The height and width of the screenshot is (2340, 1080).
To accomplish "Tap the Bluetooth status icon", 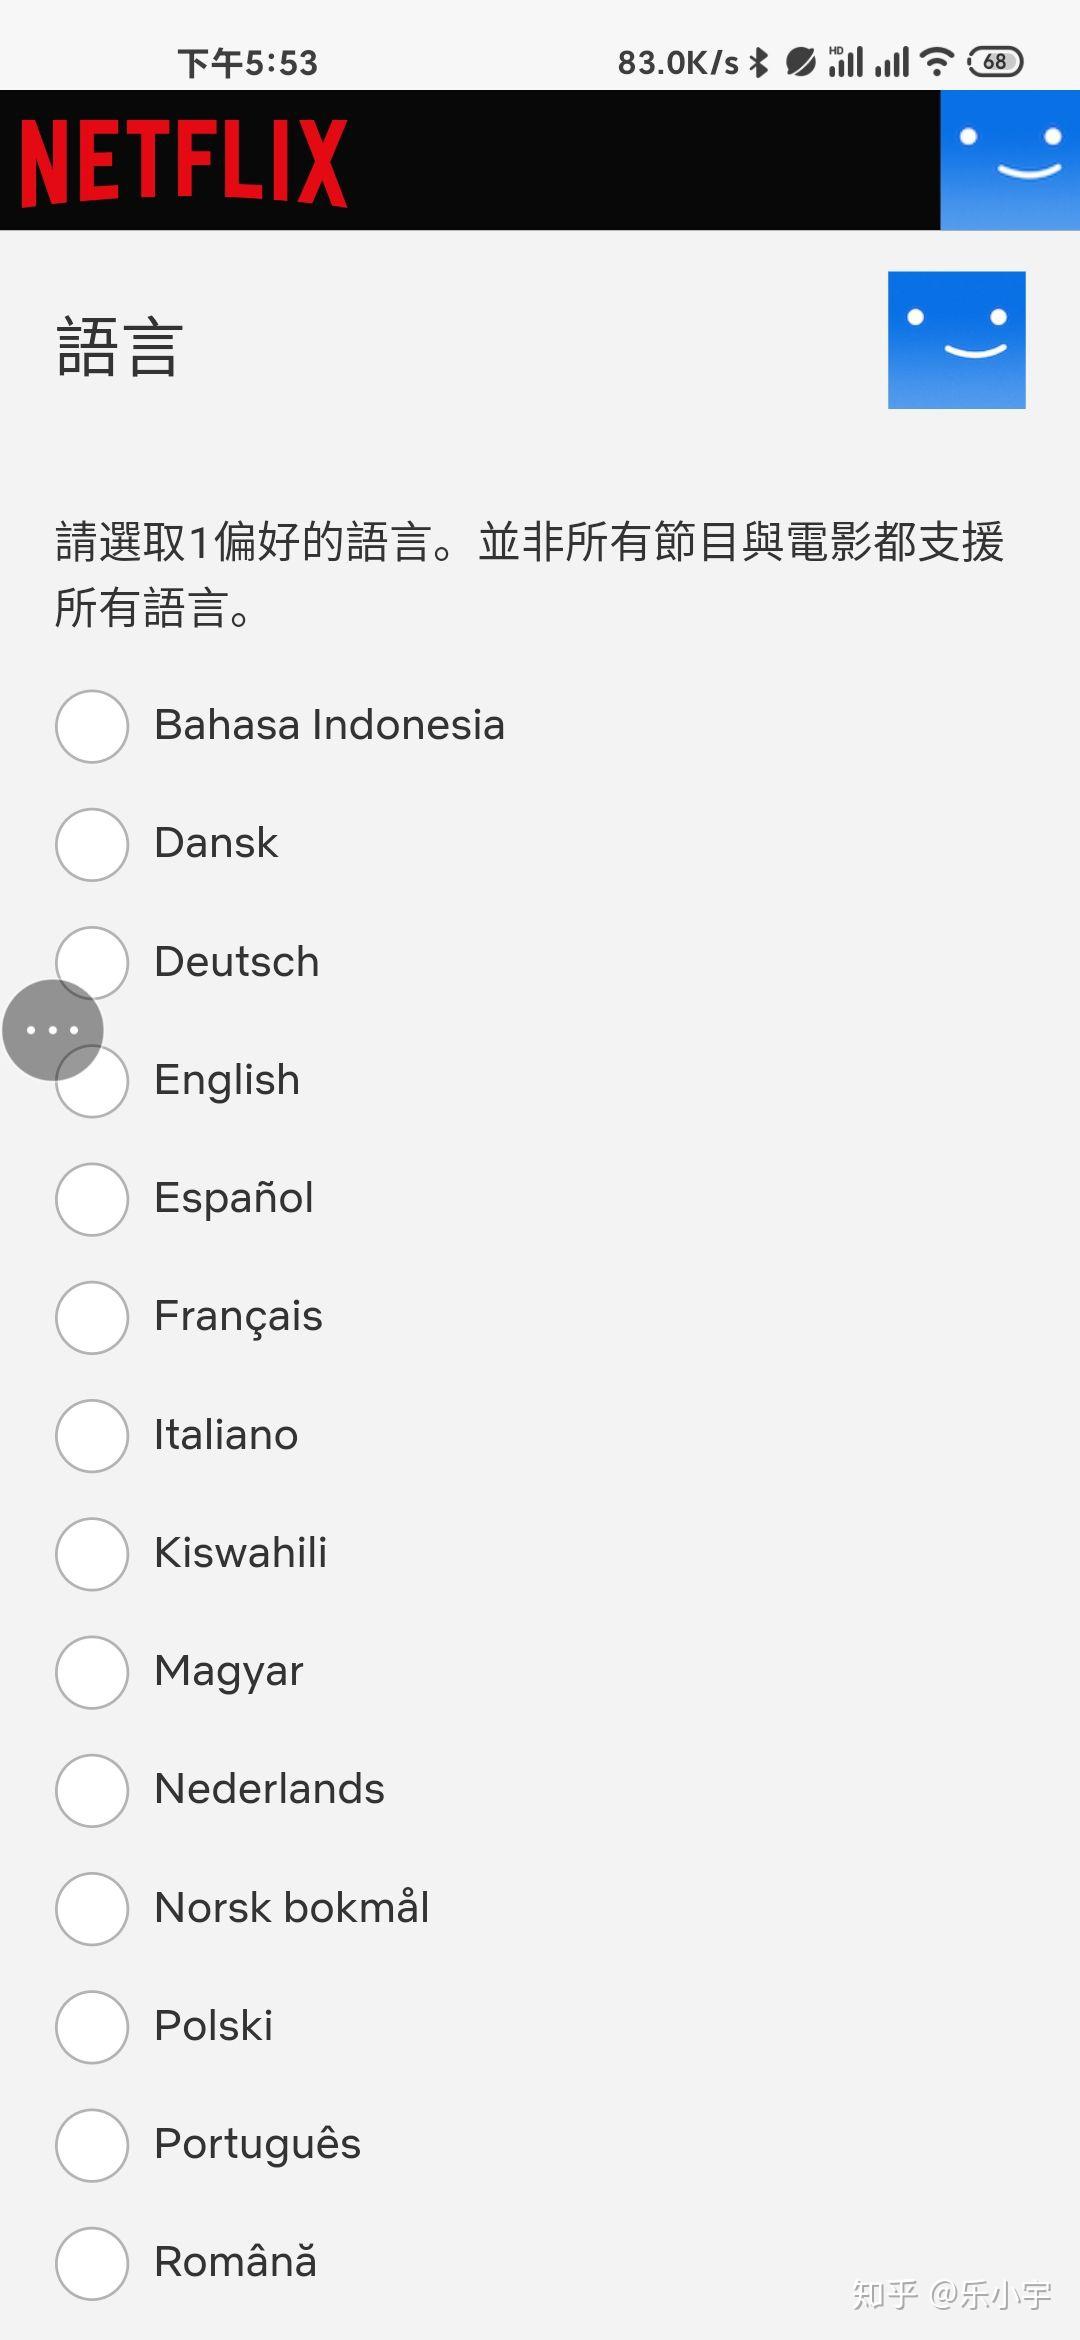I will point(760,62).
